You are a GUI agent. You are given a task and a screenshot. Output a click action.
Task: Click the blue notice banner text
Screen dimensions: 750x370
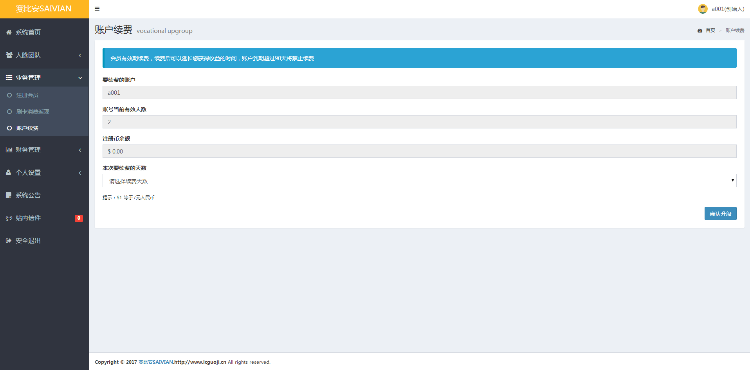pos(212,59)
